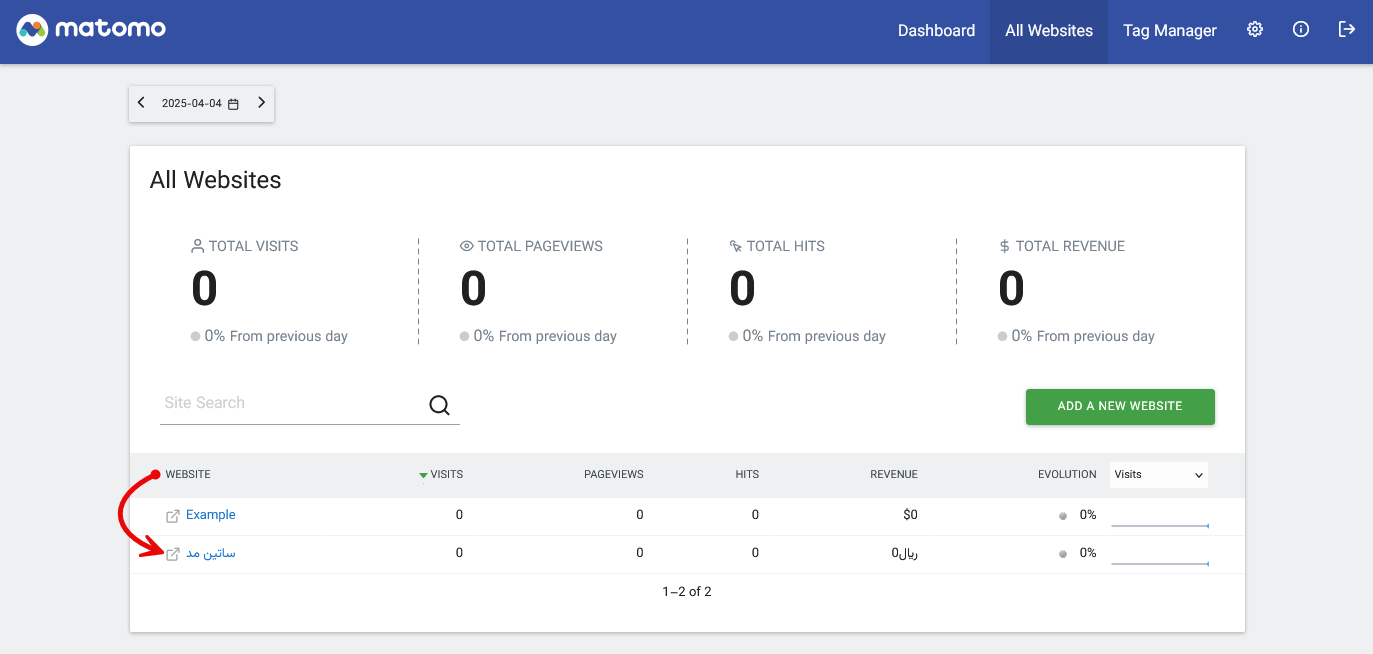Open the Example website link
Viewport: 1373px width, 654px height.
(x=211, y=515)
